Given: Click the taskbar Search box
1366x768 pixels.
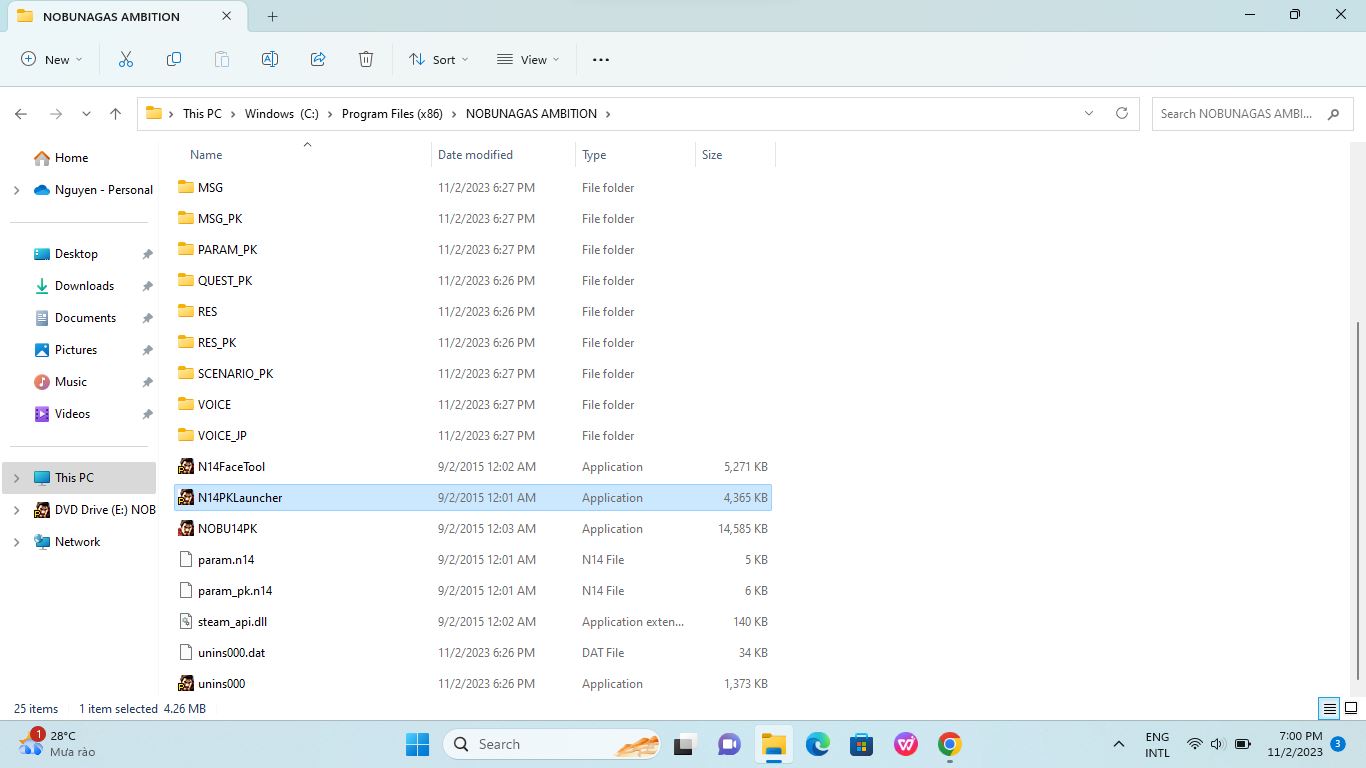Looking at the screenshot, I should coord(554,744).
